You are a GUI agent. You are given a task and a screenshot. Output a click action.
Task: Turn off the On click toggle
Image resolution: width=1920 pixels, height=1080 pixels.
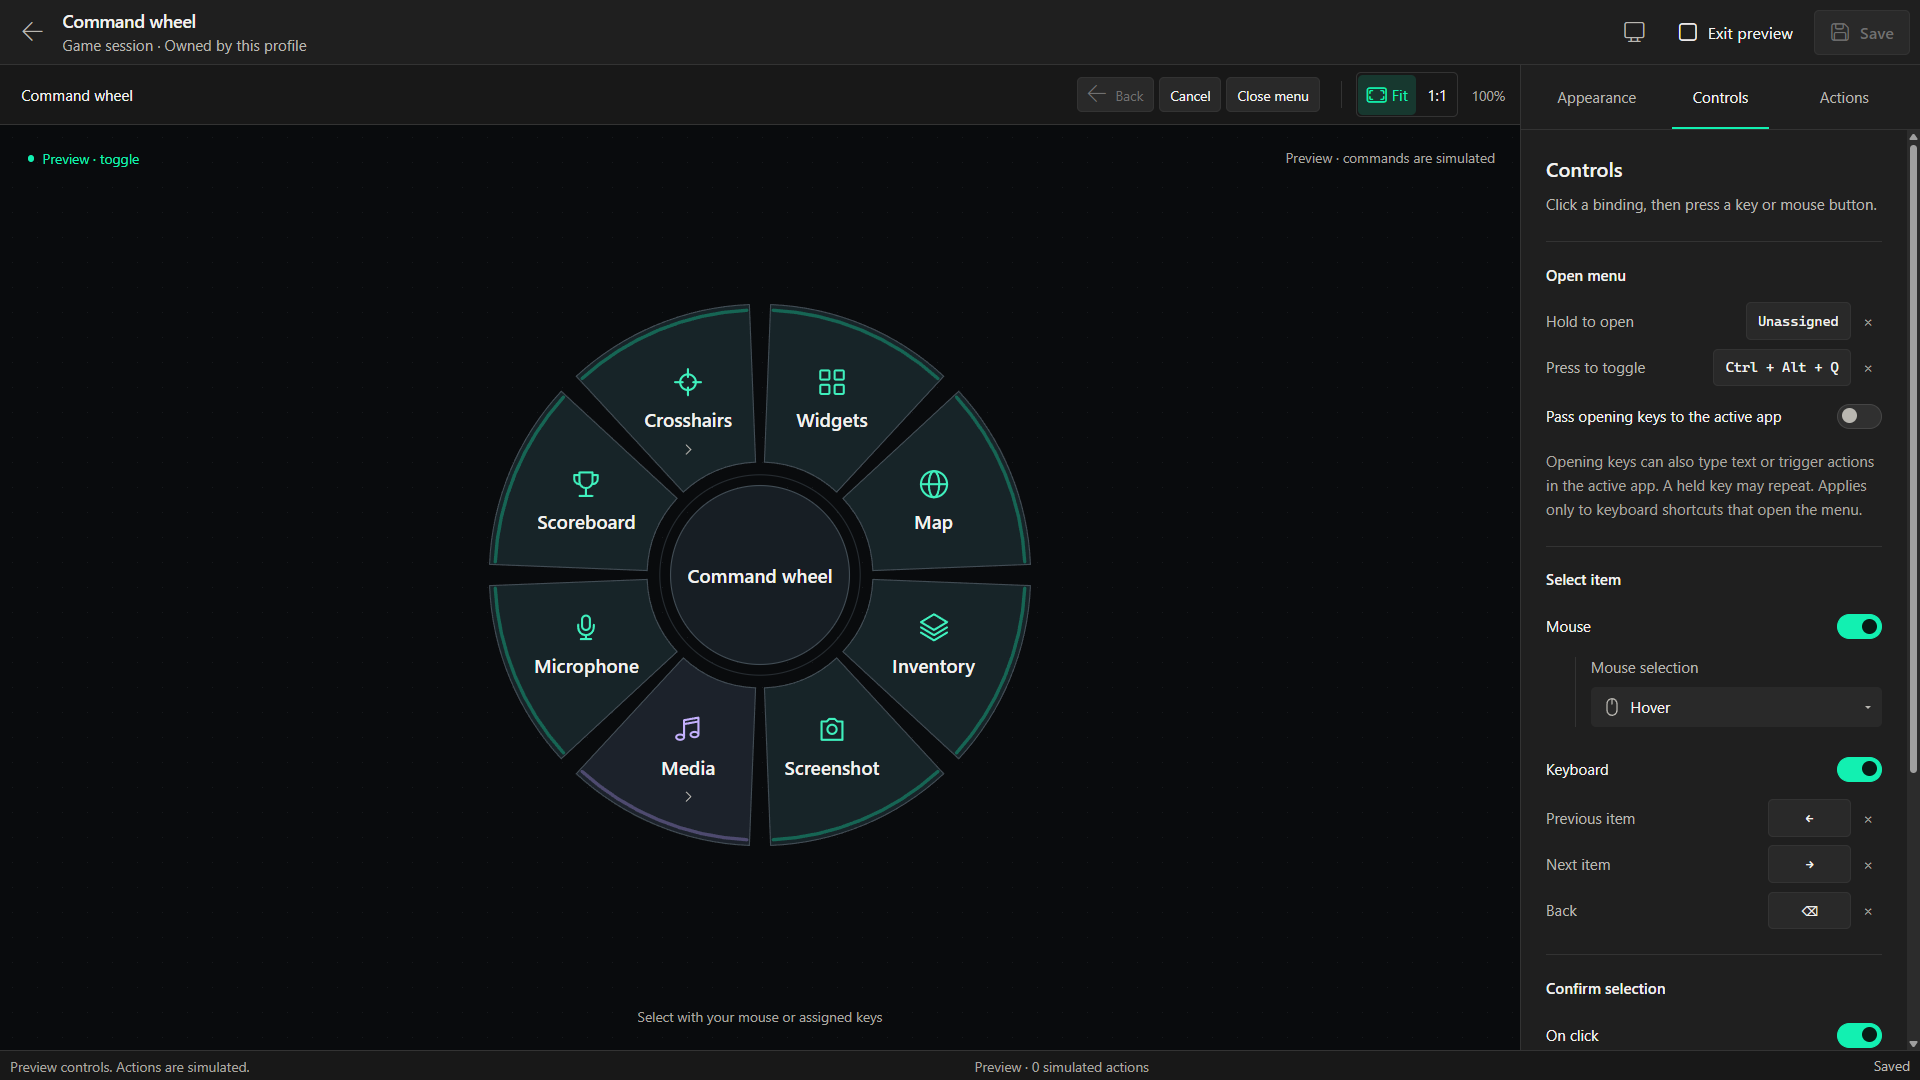(1859, 1035)
